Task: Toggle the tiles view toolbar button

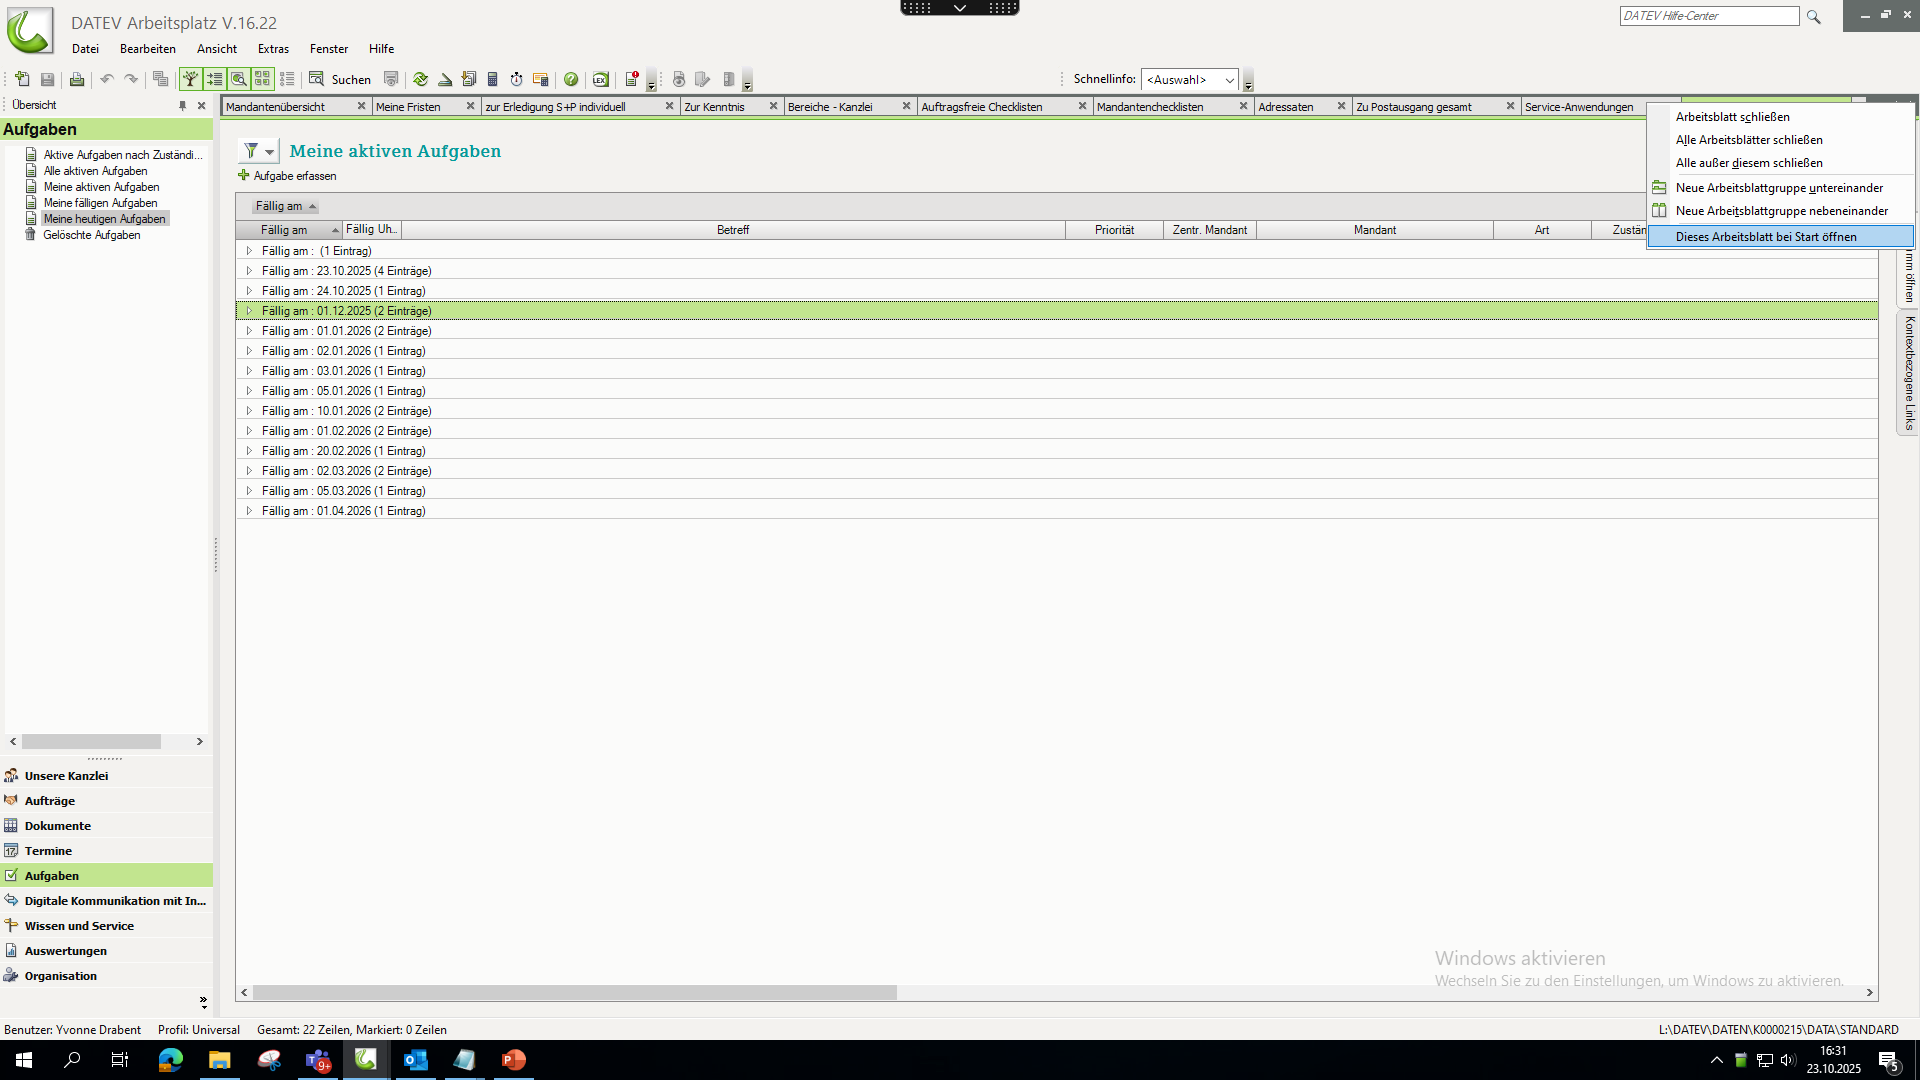Action: (262, 79)
